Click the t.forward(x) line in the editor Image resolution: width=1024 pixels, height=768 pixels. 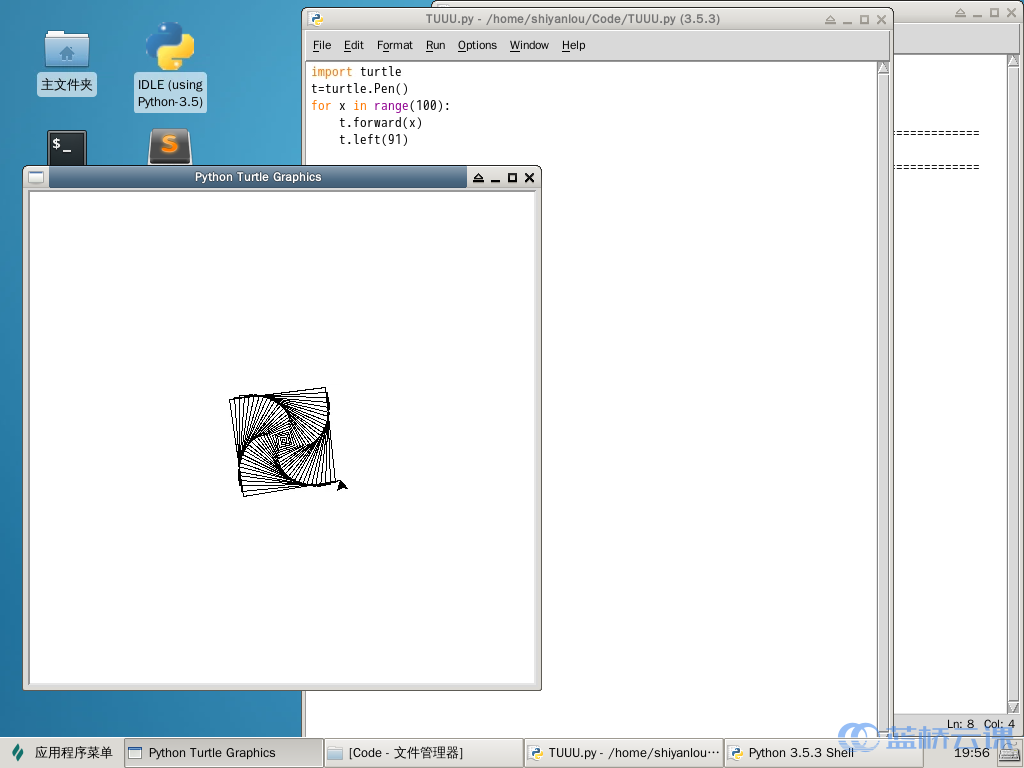[380, 123]
